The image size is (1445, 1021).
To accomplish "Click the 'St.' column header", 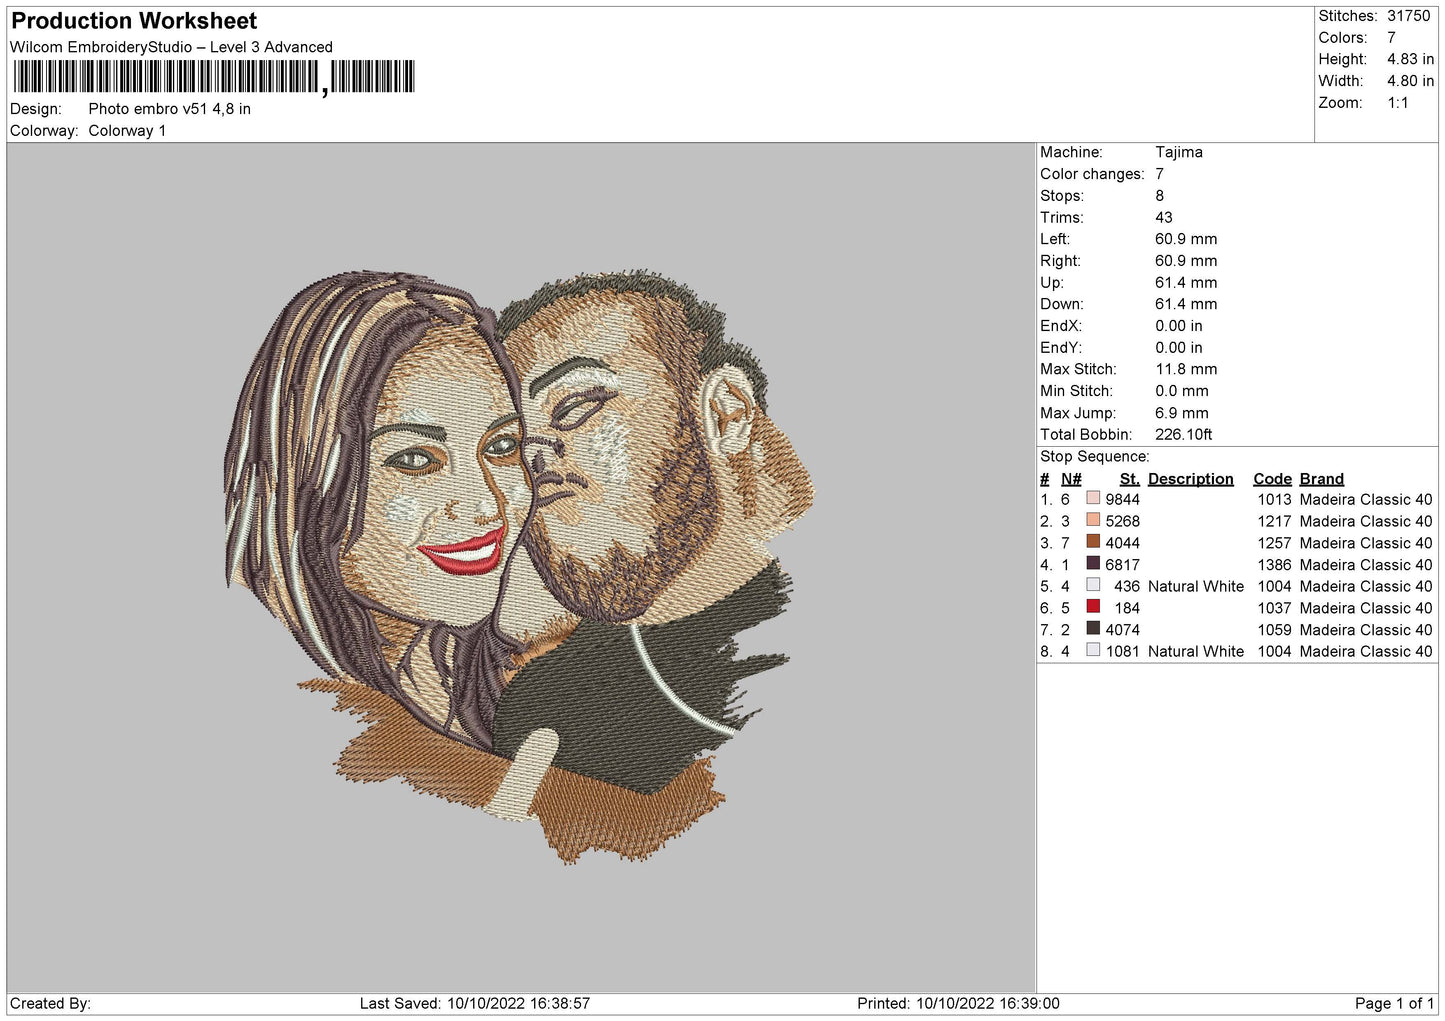I will 1130,479.
